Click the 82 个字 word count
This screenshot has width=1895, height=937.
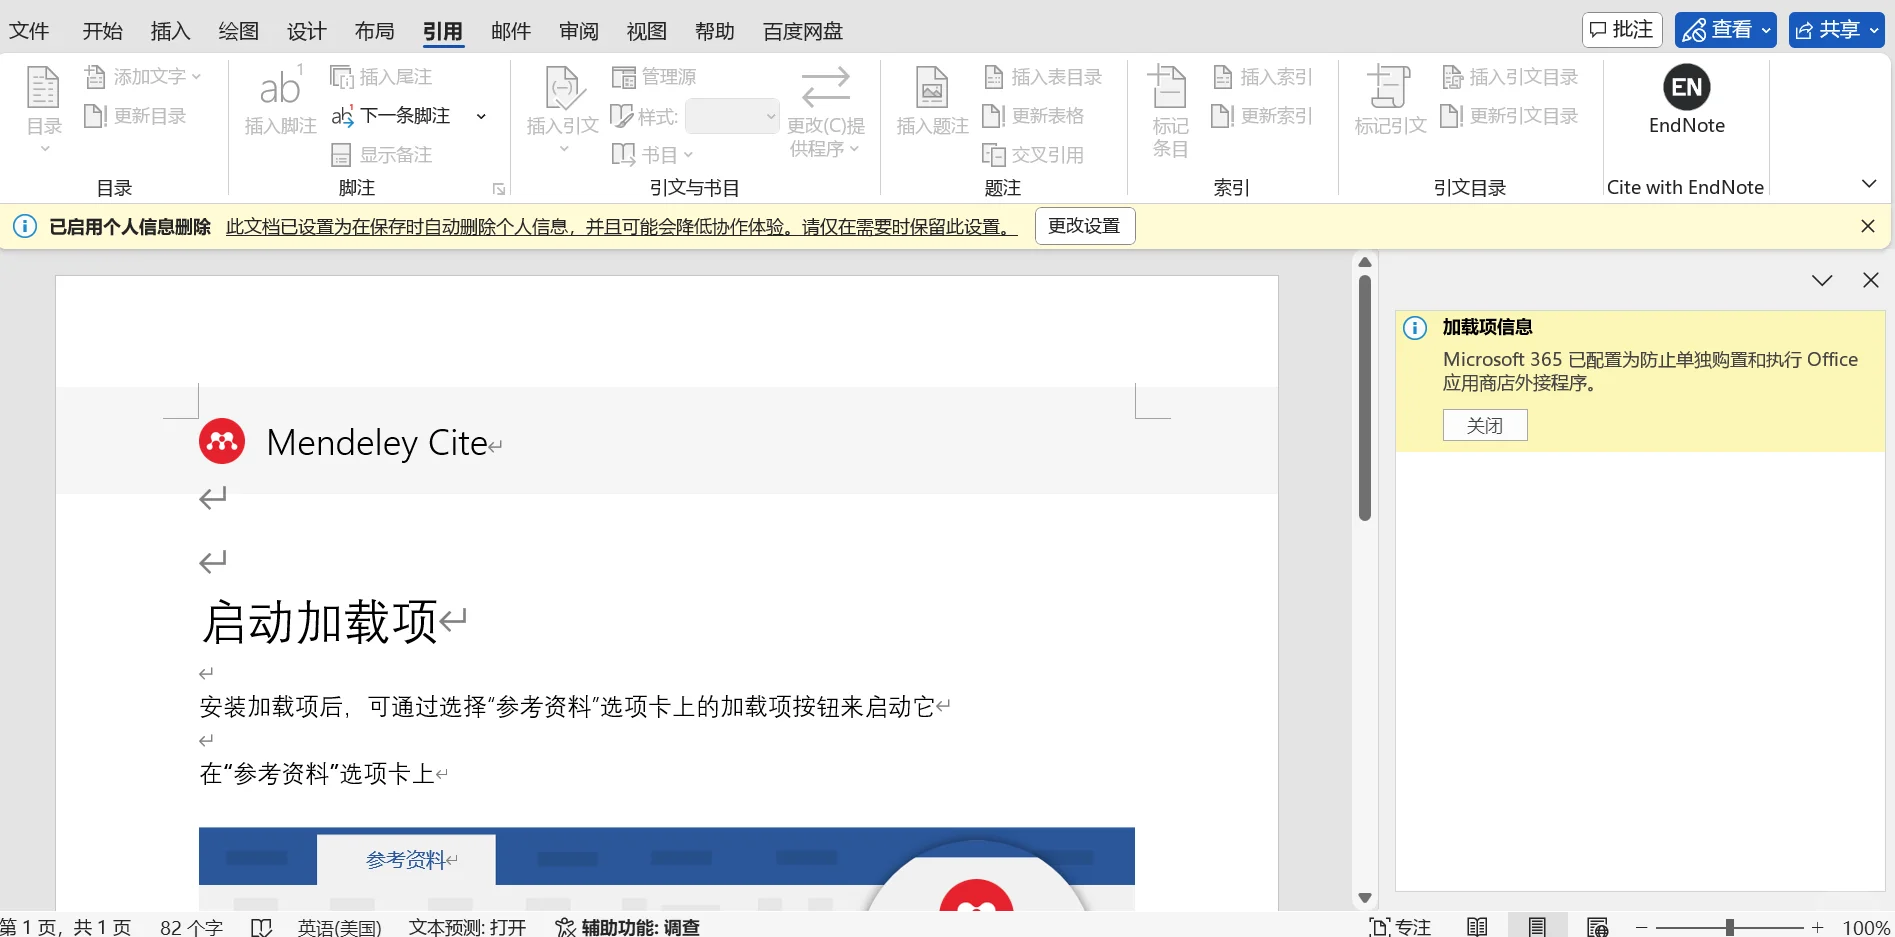pos(191,927)
